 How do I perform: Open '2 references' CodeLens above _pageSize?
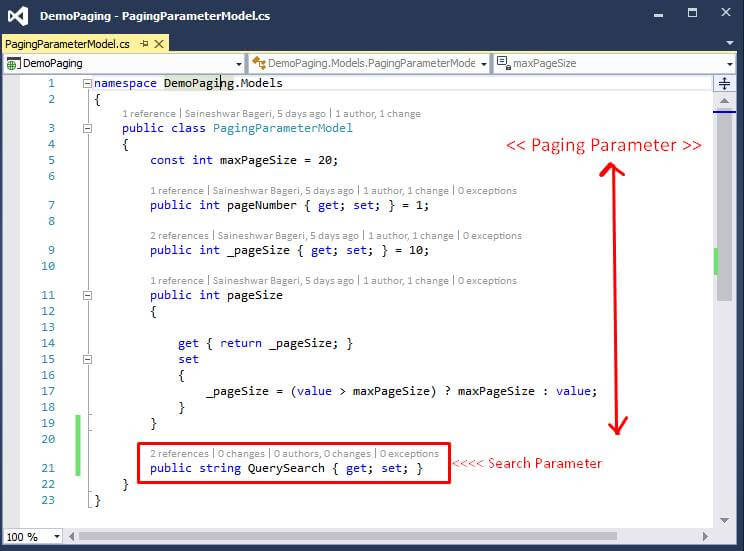coord(179,236)
